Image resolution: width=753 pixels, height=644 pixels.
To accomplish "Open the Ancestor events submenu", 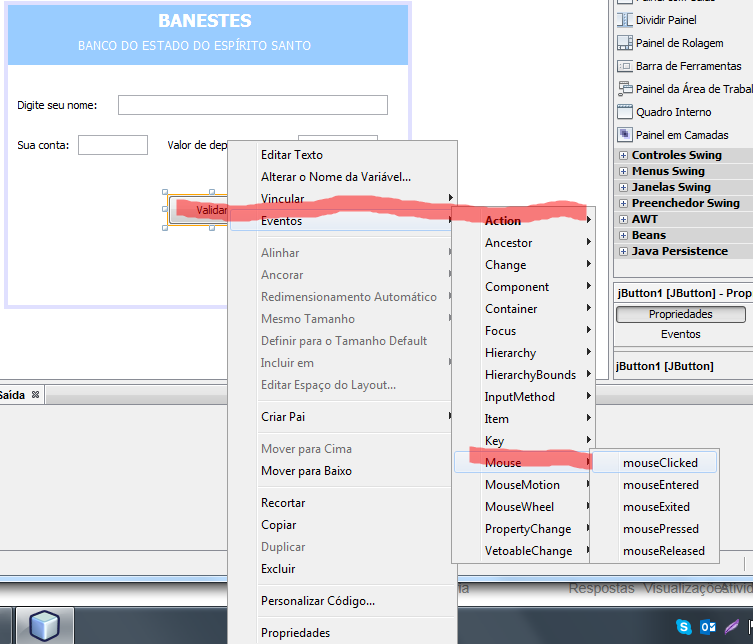I will [x=523, y=243].
